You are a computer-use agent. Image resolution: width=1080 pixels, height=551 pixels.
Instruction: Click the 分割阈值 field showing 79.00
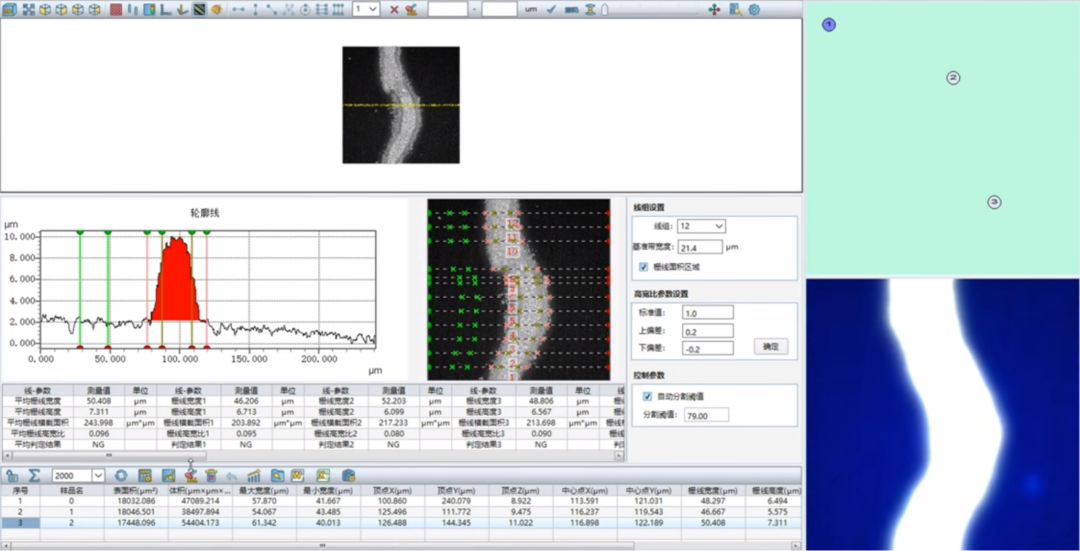(x=705, y=414)
